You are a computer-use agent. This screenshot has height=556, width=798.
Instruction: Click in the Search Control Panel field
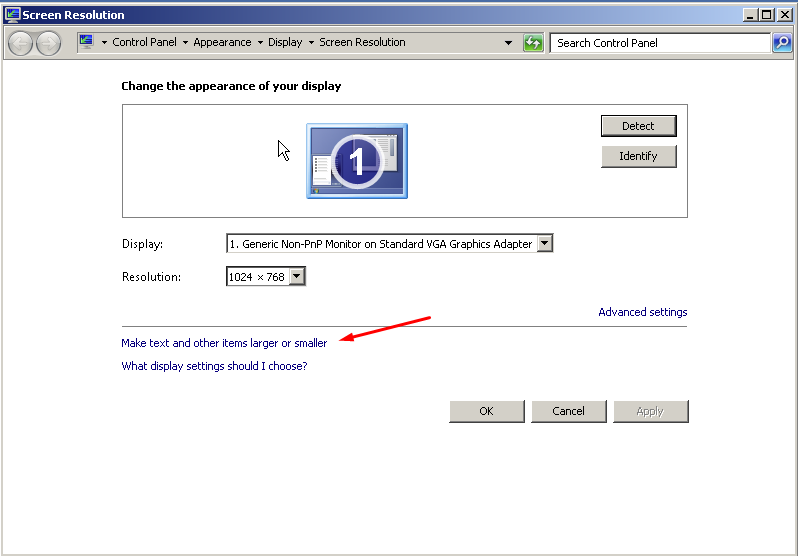click(660, 43)
